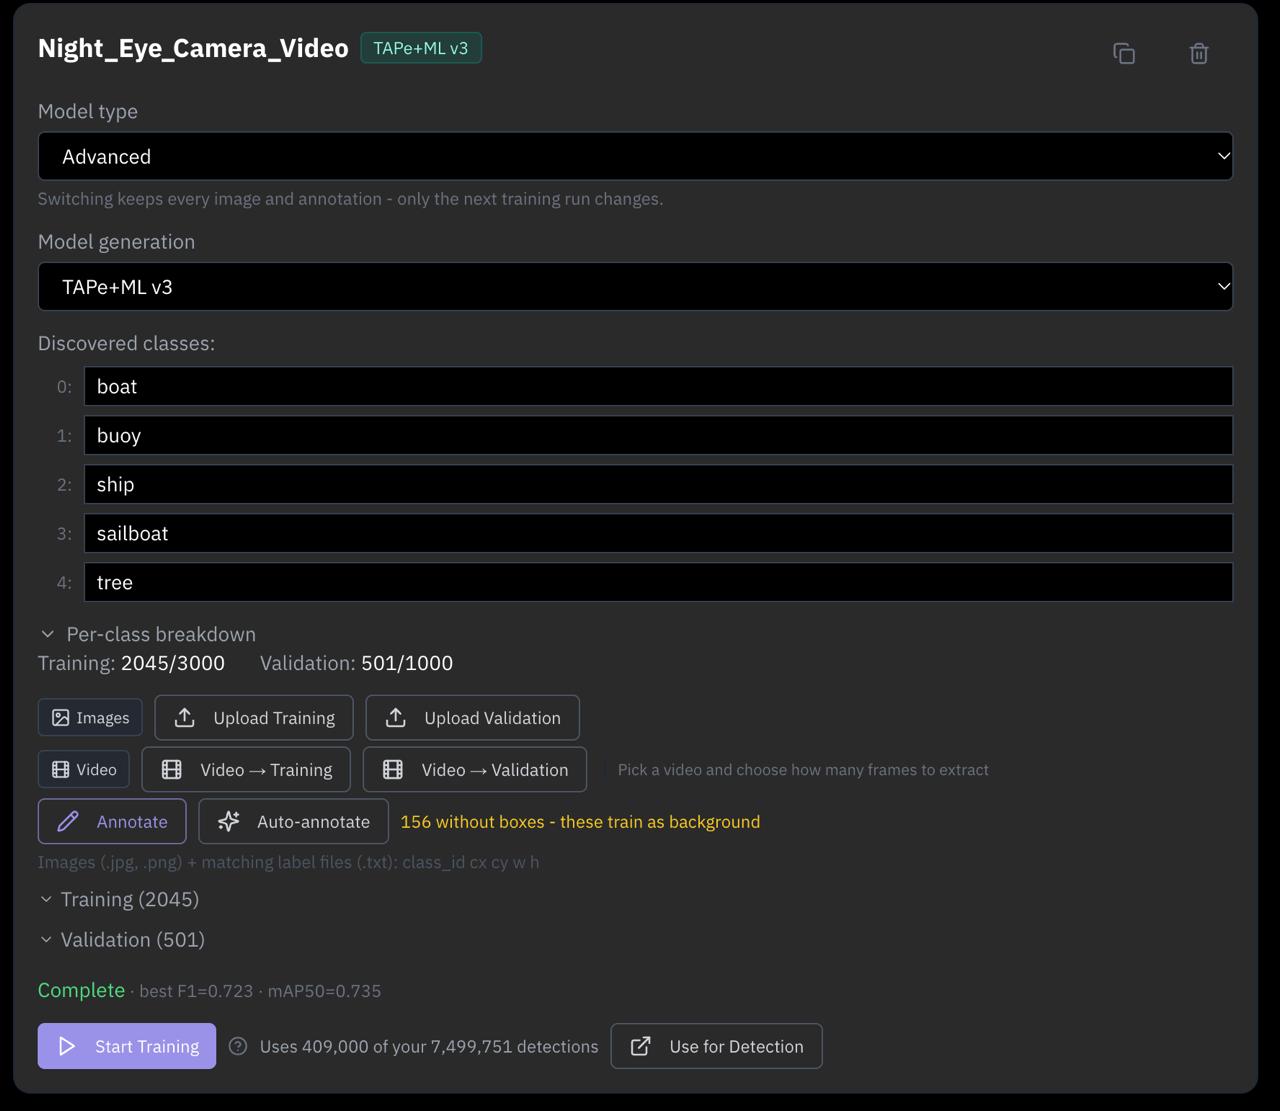This screenshot has width=1280, height=1111.
Task: Select the Video tab
Action: [84, 769]
